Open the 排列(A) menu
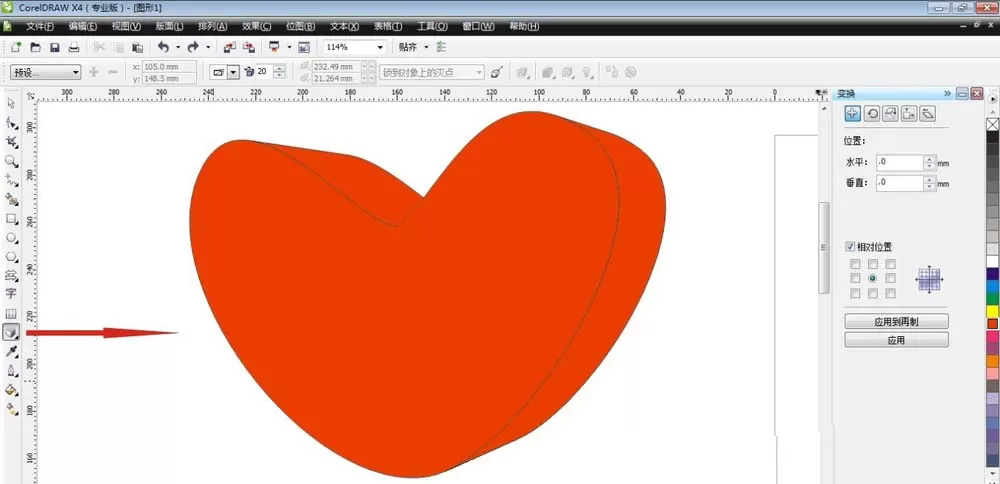The height and width of the screenshot is (484, 1000). coord(213,26)
